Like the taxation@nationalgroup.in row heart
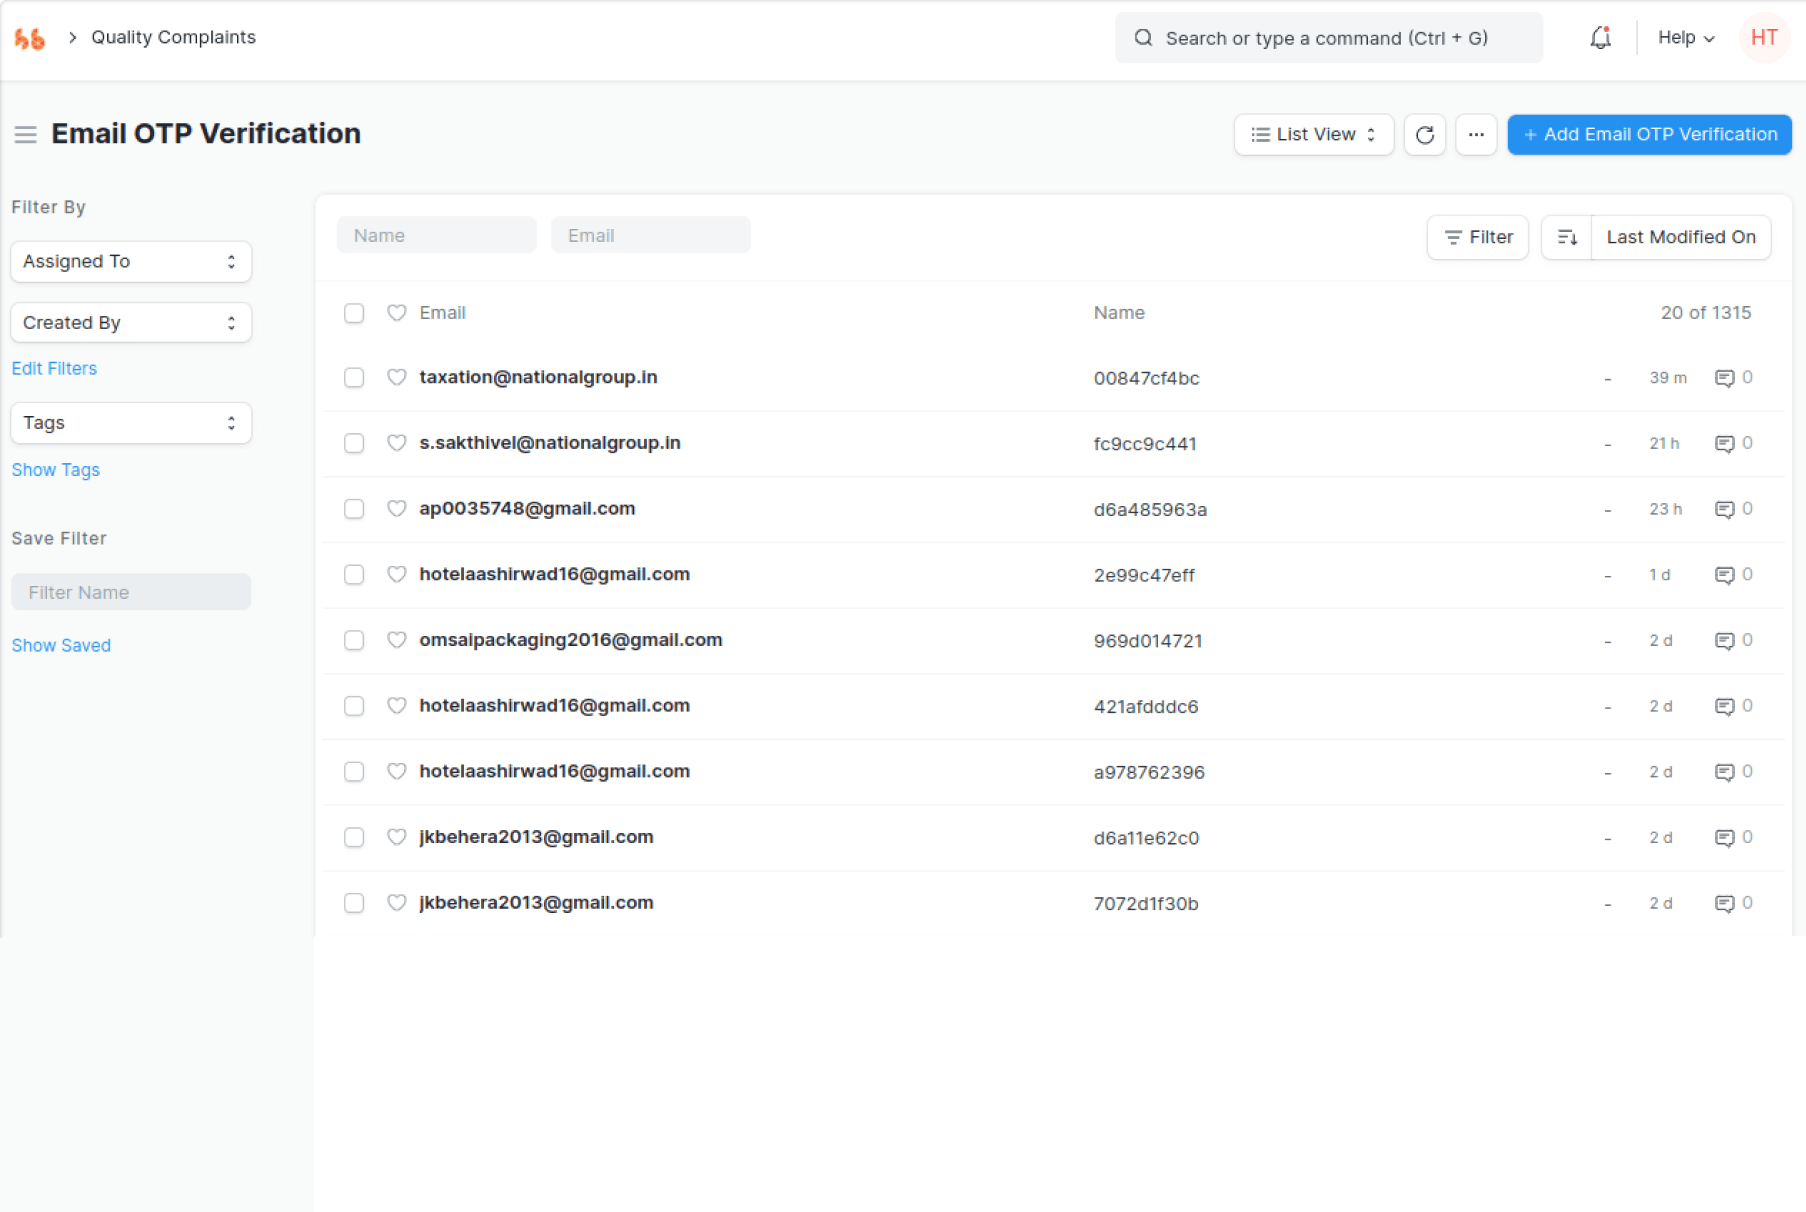Screen dimensions: 1806x1212 pyautogui.click(x=397, y=377)
